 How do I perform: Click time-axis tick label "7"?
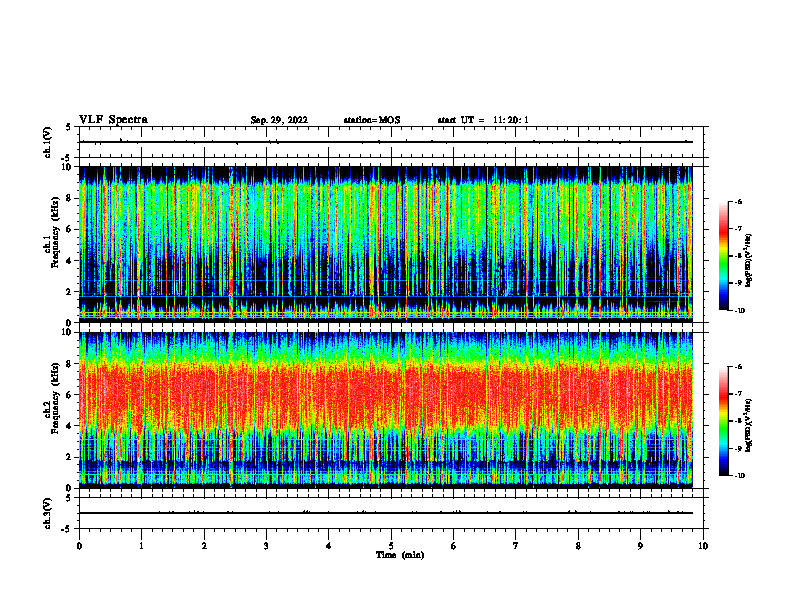[x=516, y=546]
